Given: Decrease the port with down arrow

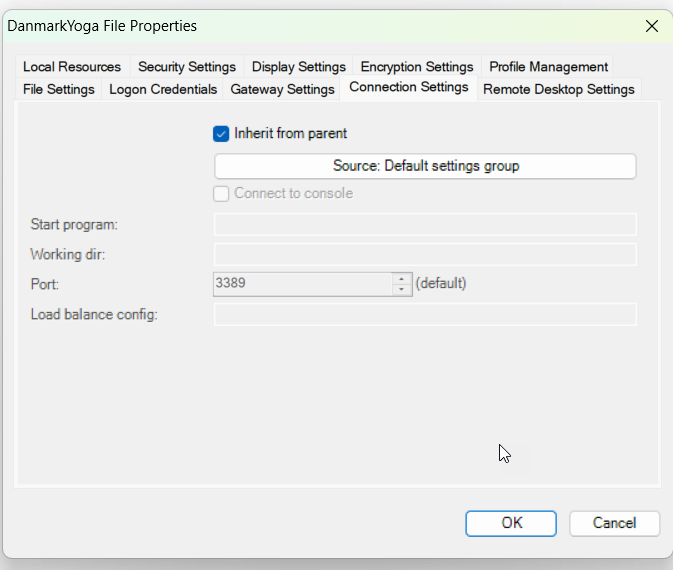Looking at the screenshot, I should pos(401,289).
